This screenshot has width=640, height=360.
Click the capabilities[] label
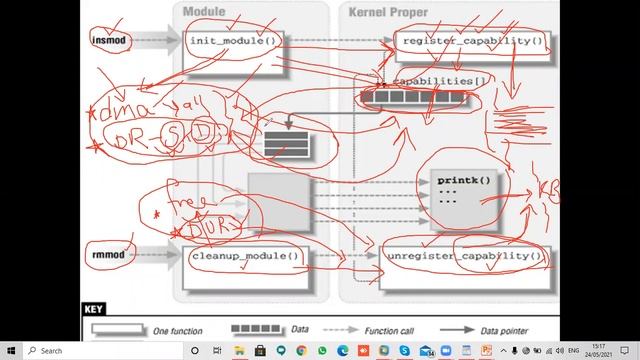click(x=439, y=81)
